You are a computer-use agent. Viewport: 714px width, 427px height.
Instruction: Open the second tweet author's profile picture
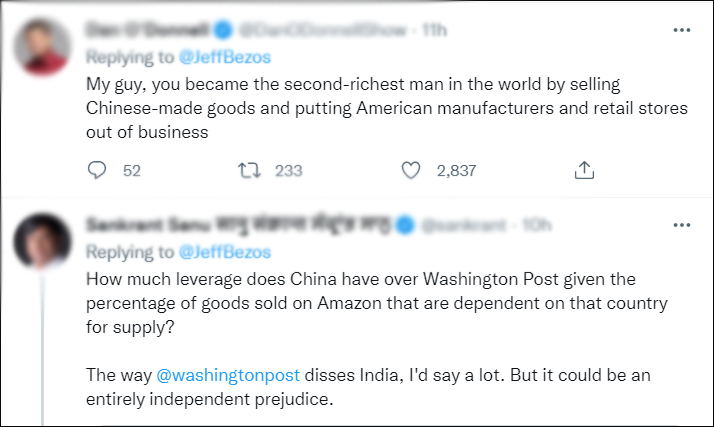pyautogui.click(x=48, y=240)
